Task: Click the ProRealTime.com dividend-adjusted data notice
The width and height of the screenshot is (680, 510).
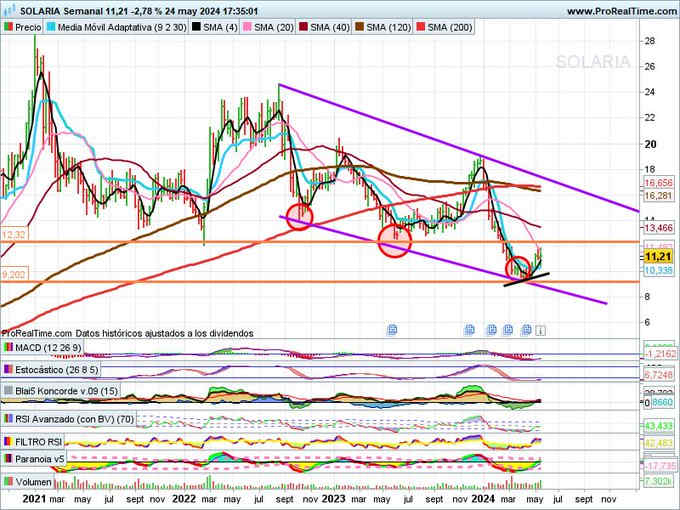Action: (127, 333)
